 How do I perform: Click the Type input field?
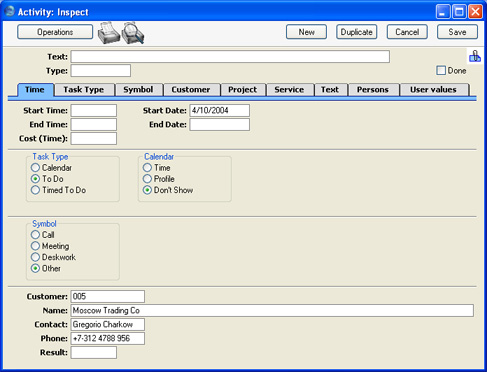tap(101, 71)
